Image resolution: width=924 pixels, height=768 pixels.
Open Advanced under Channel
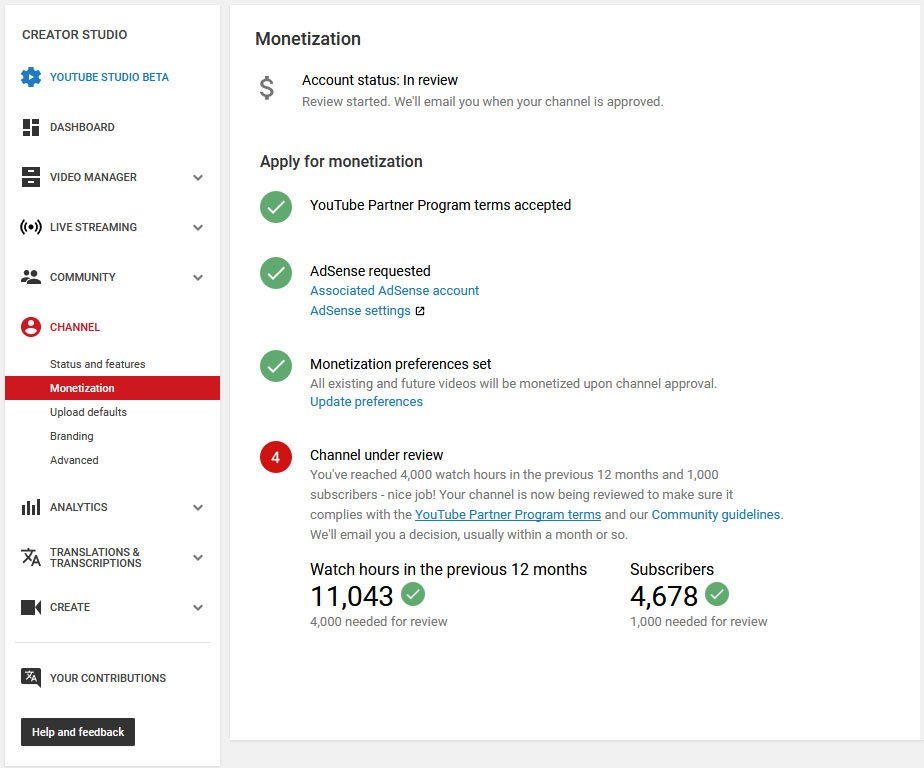pyautogui.click(x=74, y=460)
